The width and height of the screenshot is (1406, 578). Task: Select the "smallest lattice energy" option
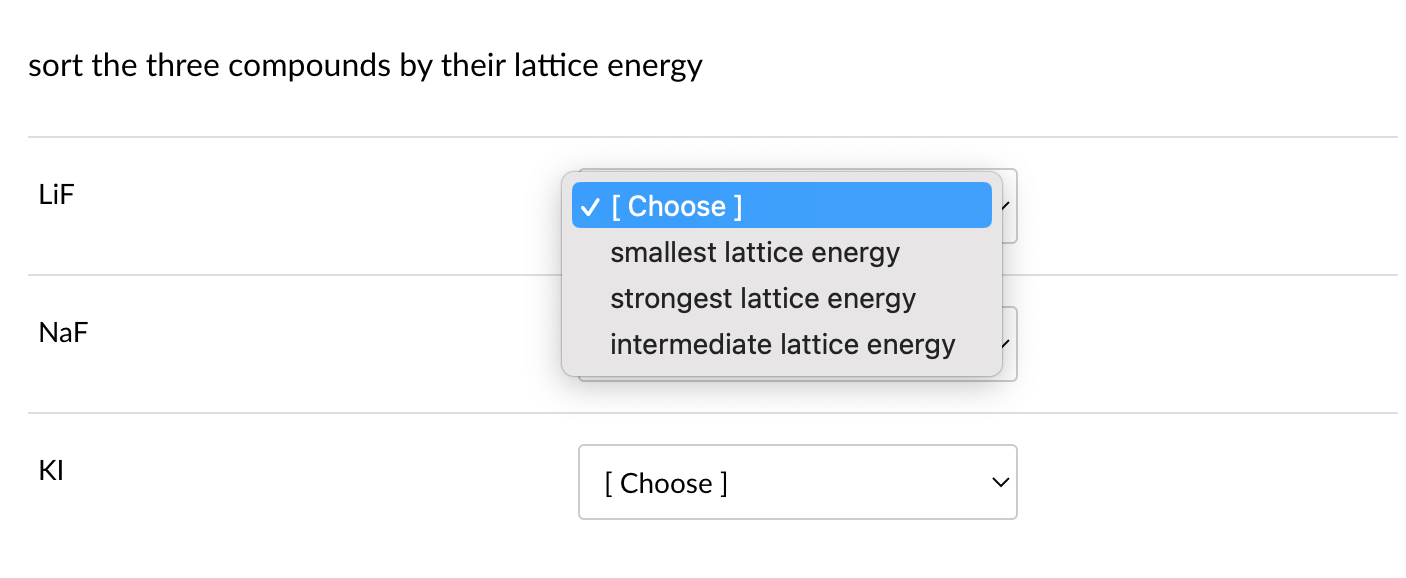point(754,253)
